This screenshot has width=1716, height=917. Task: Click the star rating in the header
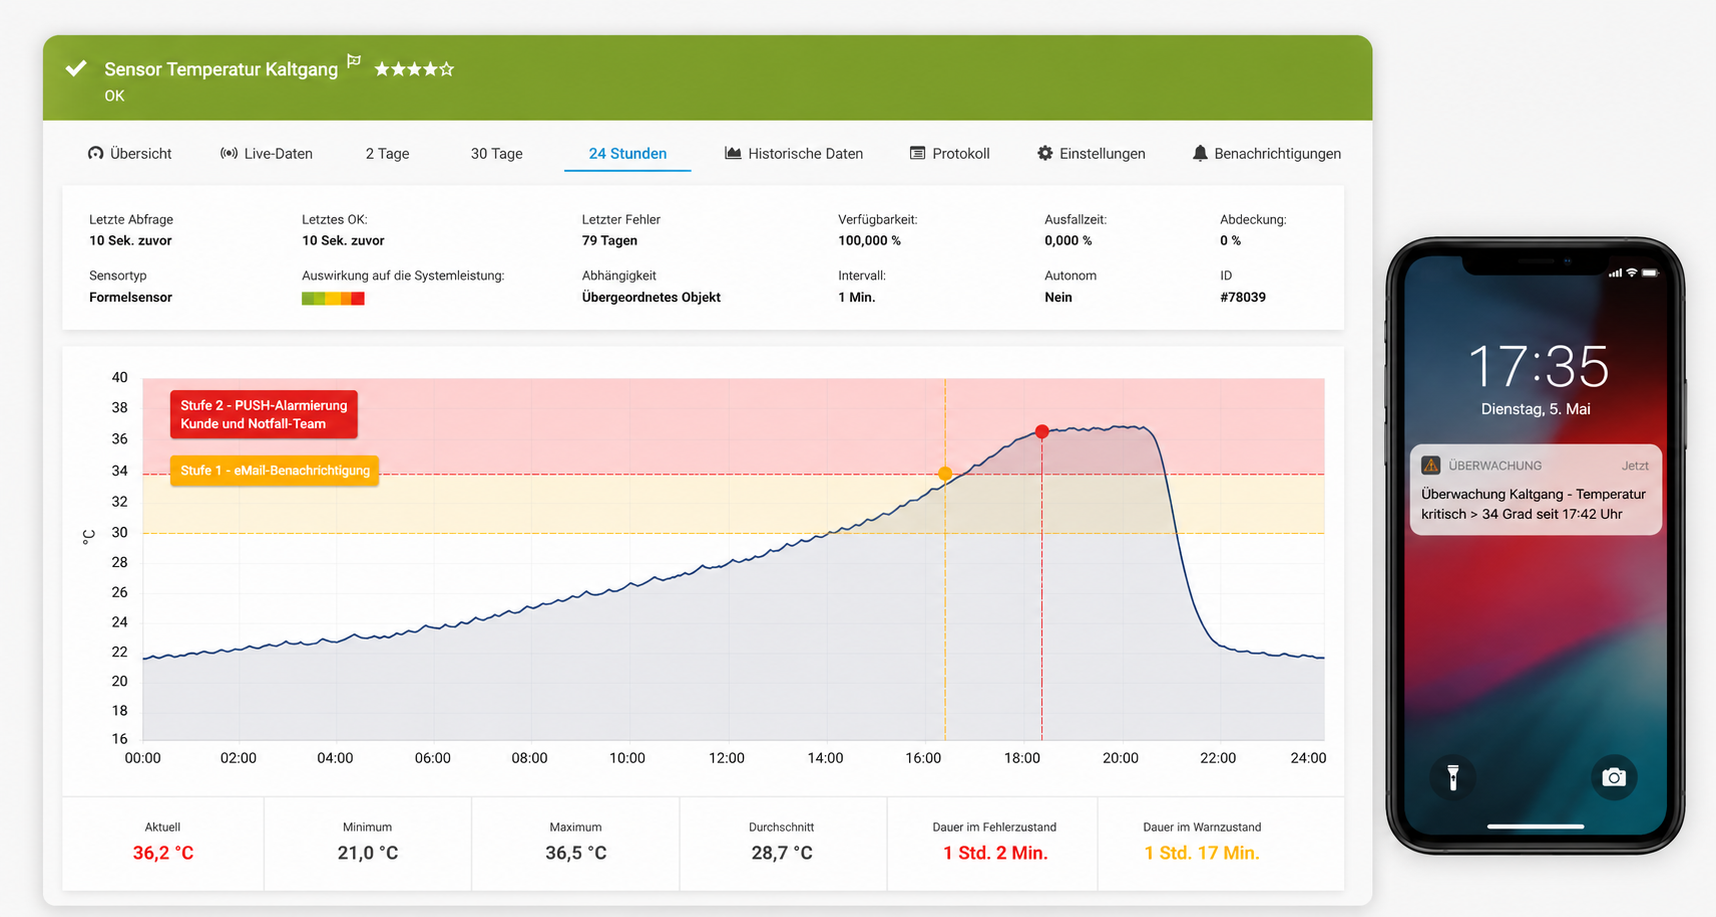(x=414, y=69)
